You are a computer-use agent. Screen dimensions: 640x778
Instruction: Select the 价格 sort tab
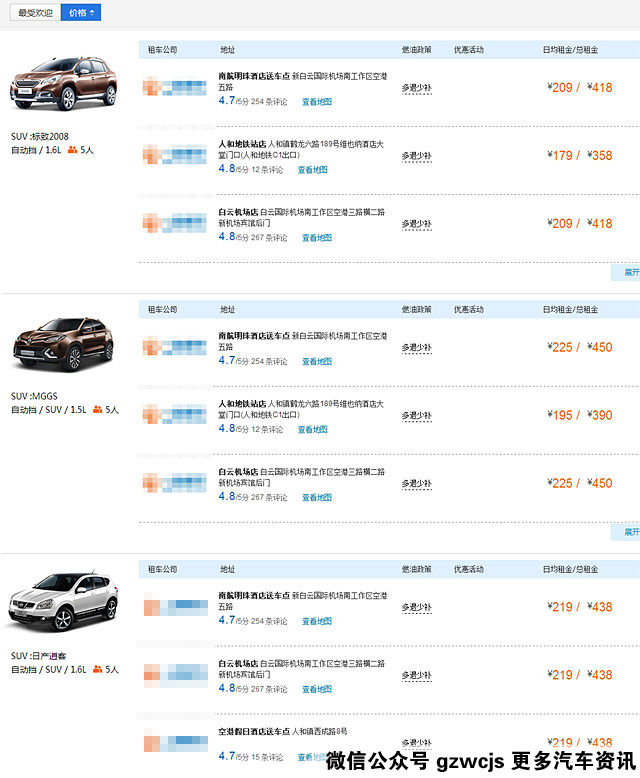pos(77,13)
